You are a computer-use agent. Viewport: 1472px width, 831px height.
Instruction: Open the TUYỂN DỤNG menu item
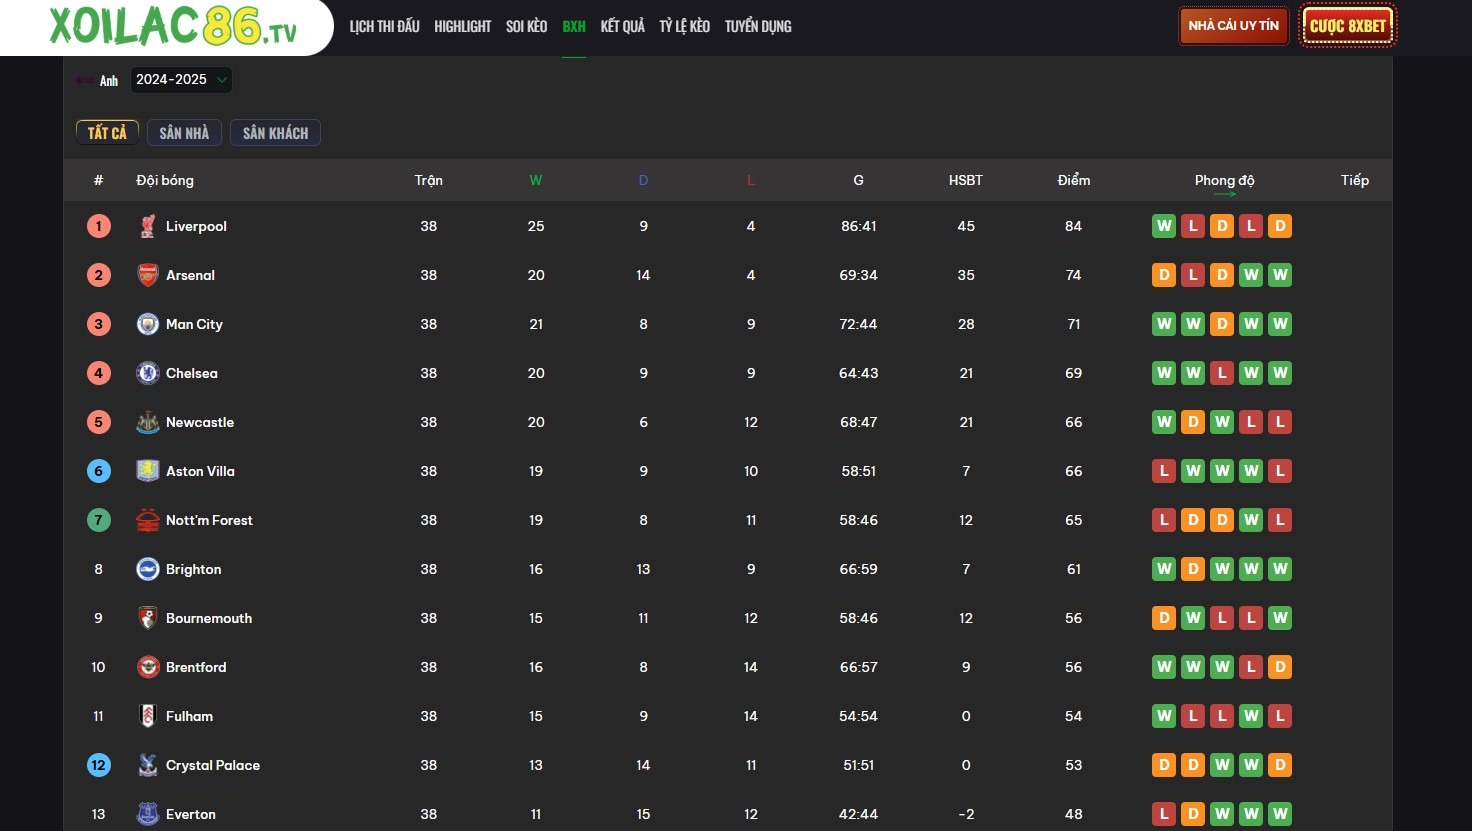(758, 26)
